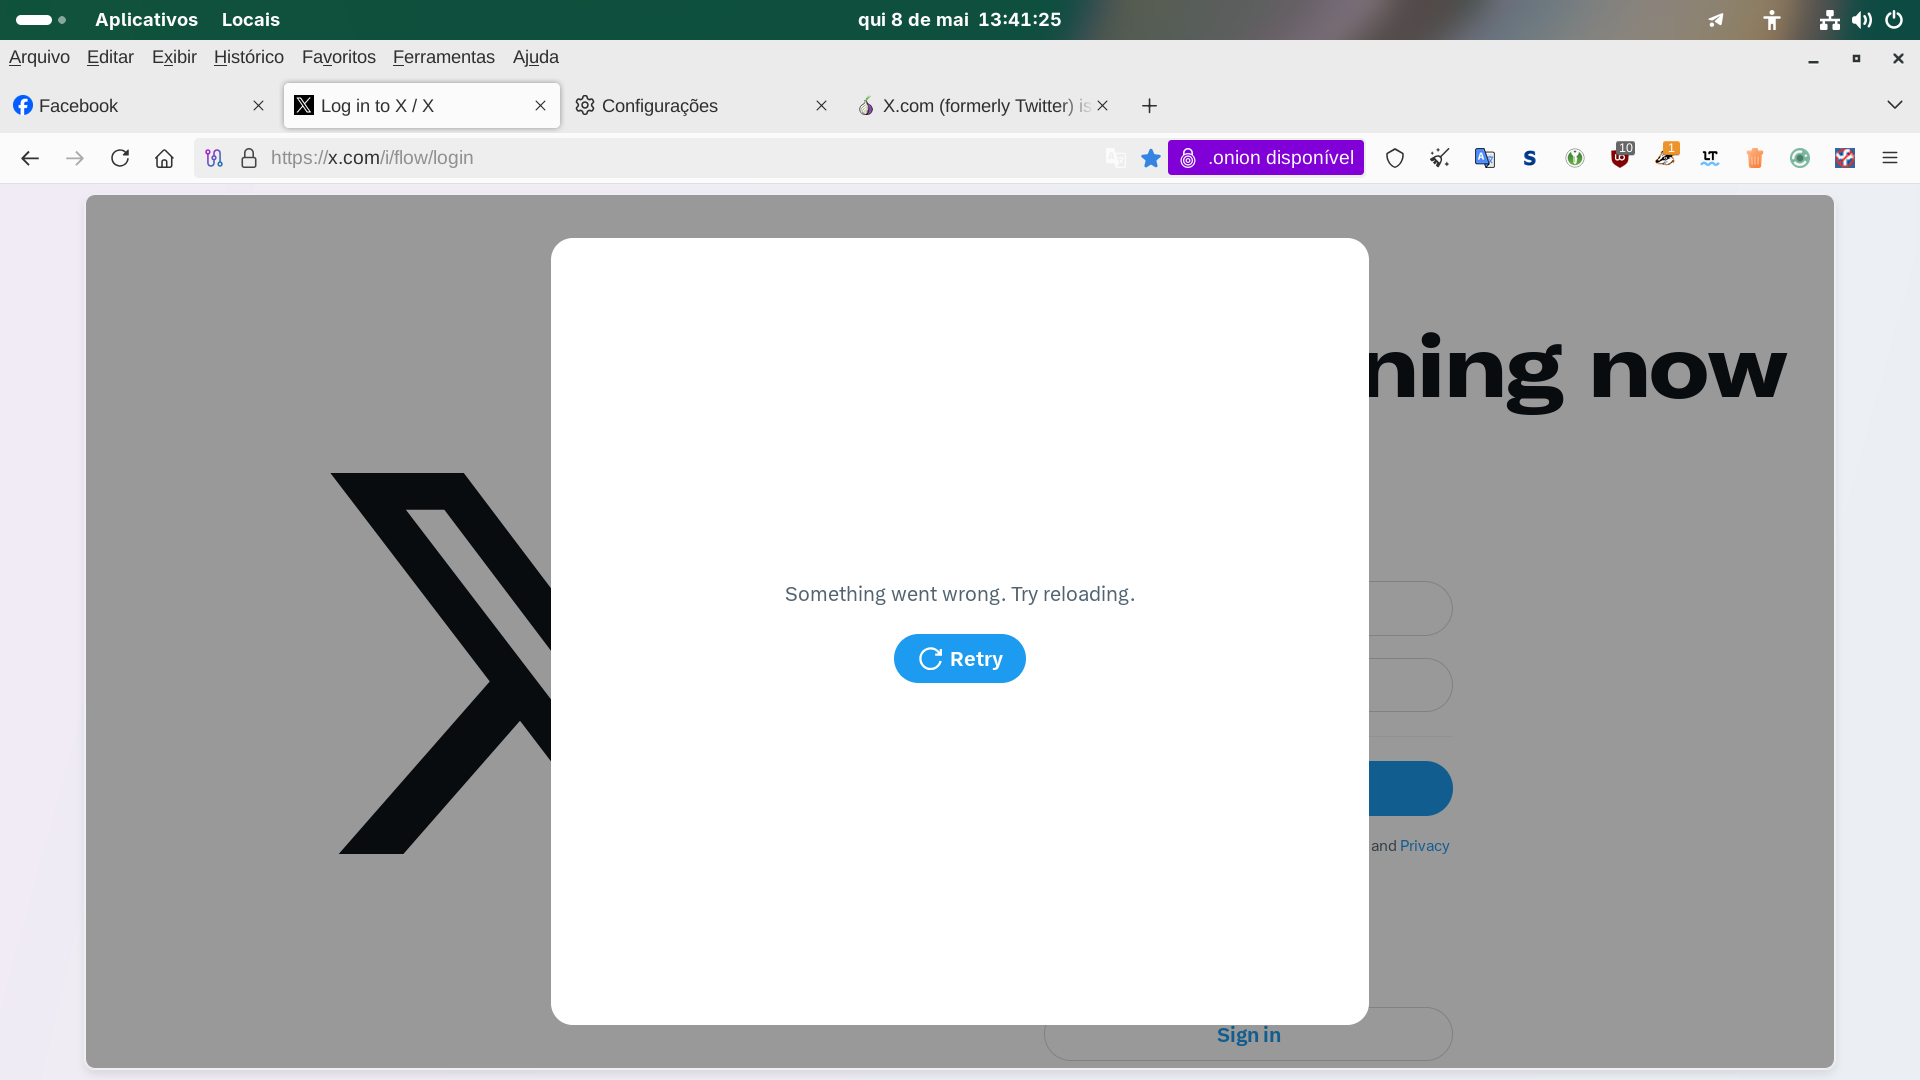Toggle the blue bookmark star
This screenshot has height=1080, width=1920.
1151,158
